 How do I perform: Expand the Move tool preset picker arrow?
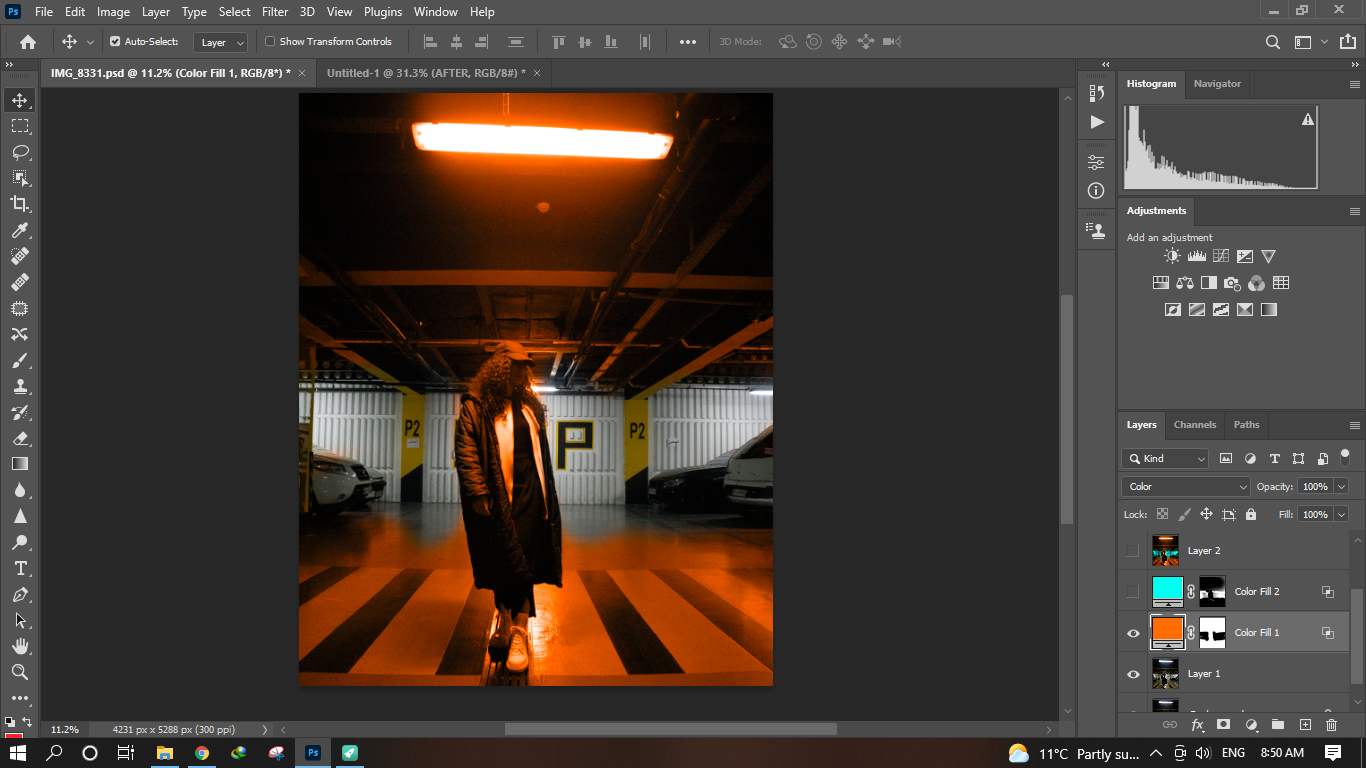point(90,42)
